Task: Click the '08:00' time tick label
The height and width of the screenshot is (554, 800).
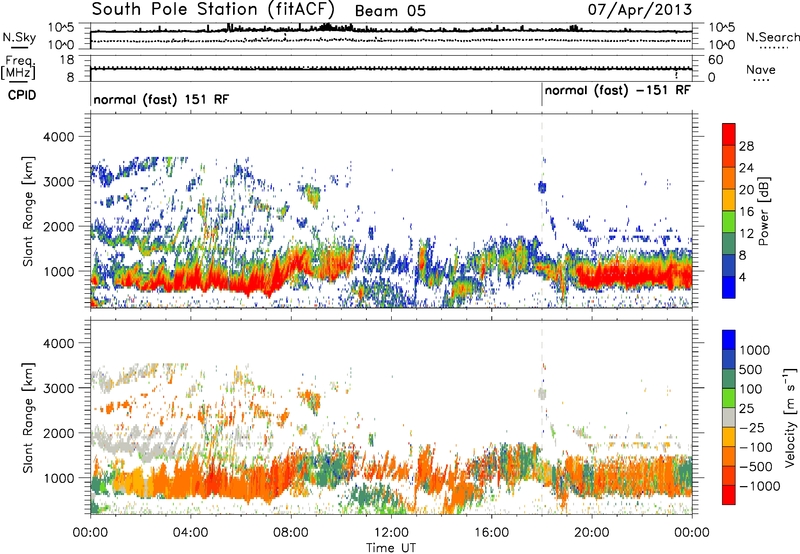Action: pyautogui.click(x=291, y=533)
